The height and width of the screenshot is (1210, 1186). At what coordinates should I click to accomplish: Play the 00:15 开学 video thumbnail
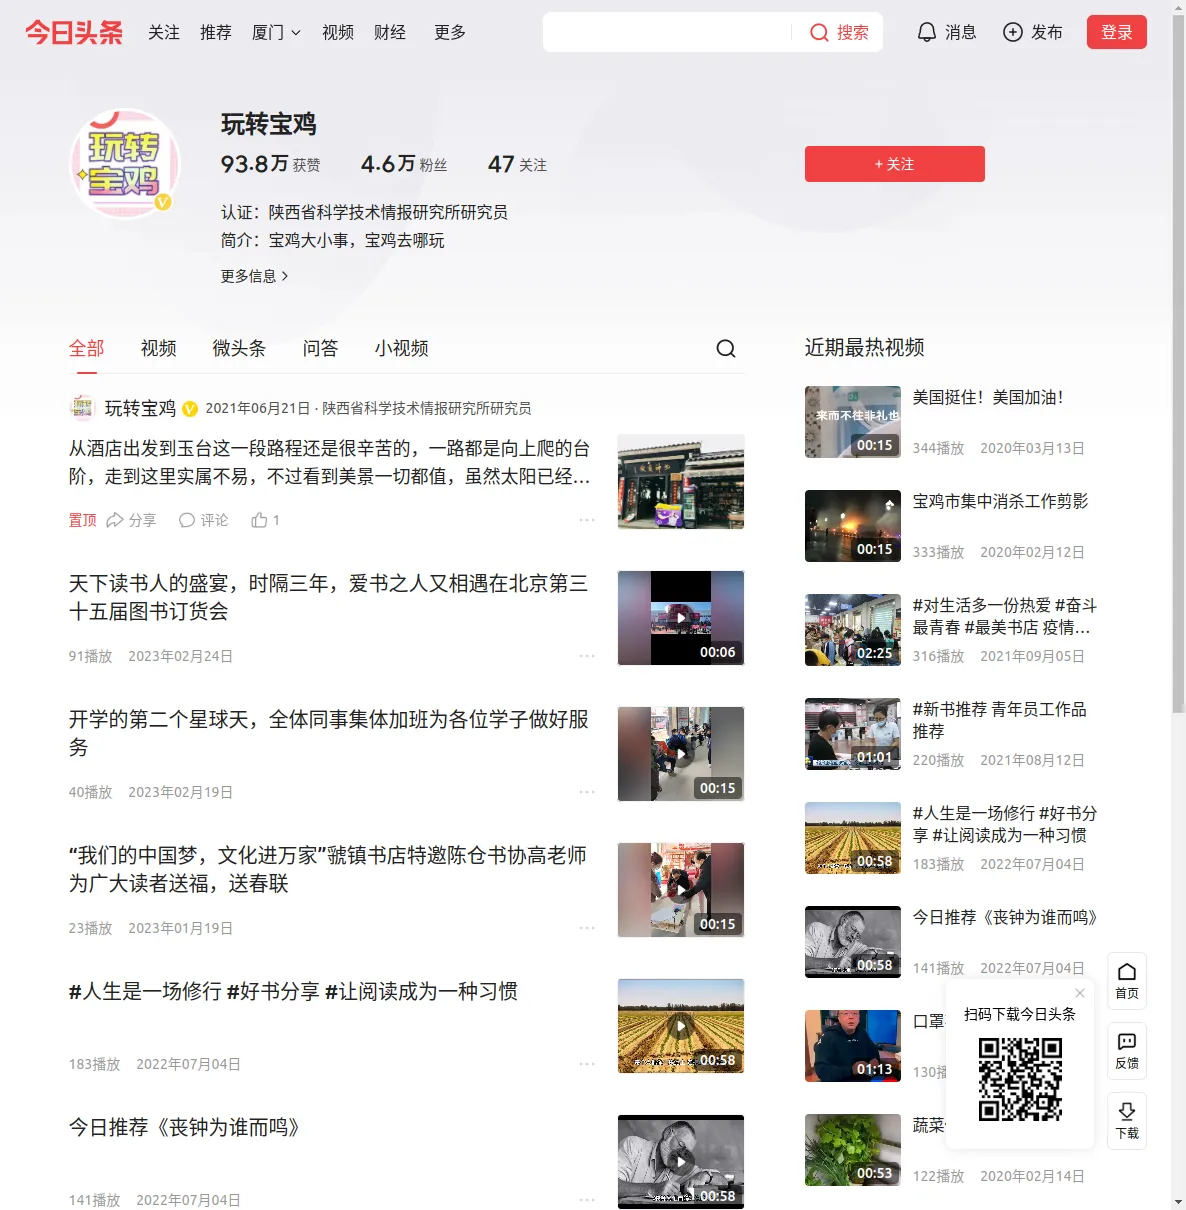pos(681,754)
